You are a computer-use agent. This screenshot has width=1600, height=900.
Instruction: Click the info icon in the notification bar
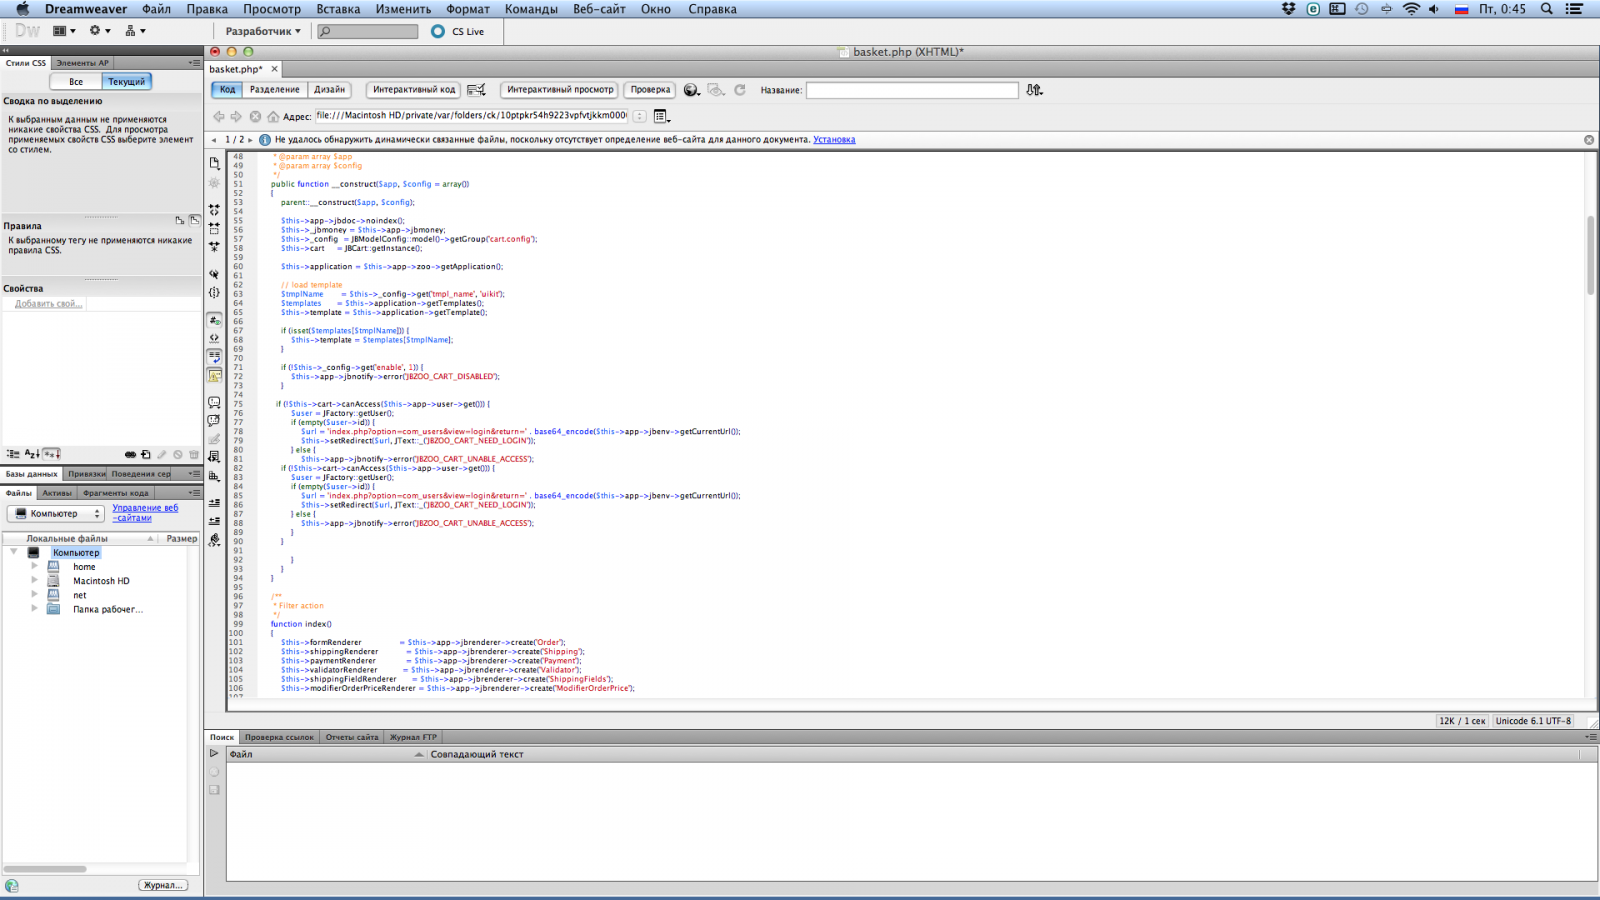[x=265, y=140]
